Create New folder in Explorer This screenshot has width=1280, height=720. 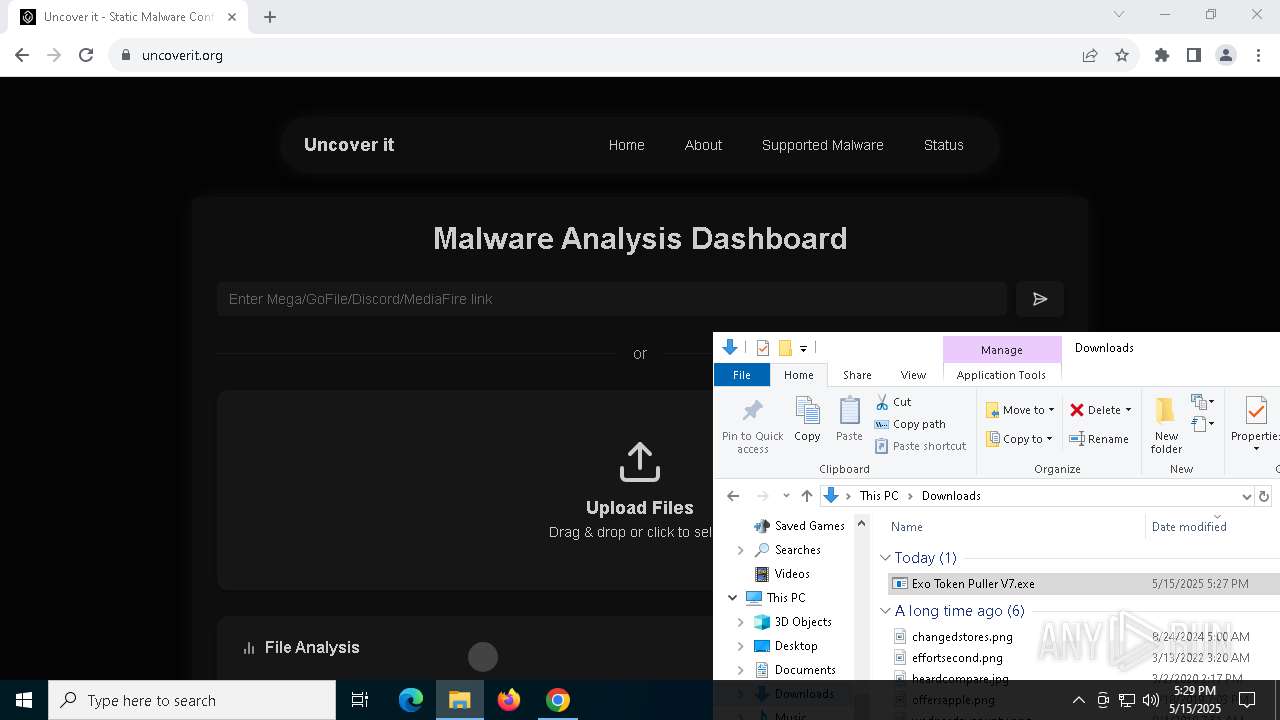pos(1166,425)
